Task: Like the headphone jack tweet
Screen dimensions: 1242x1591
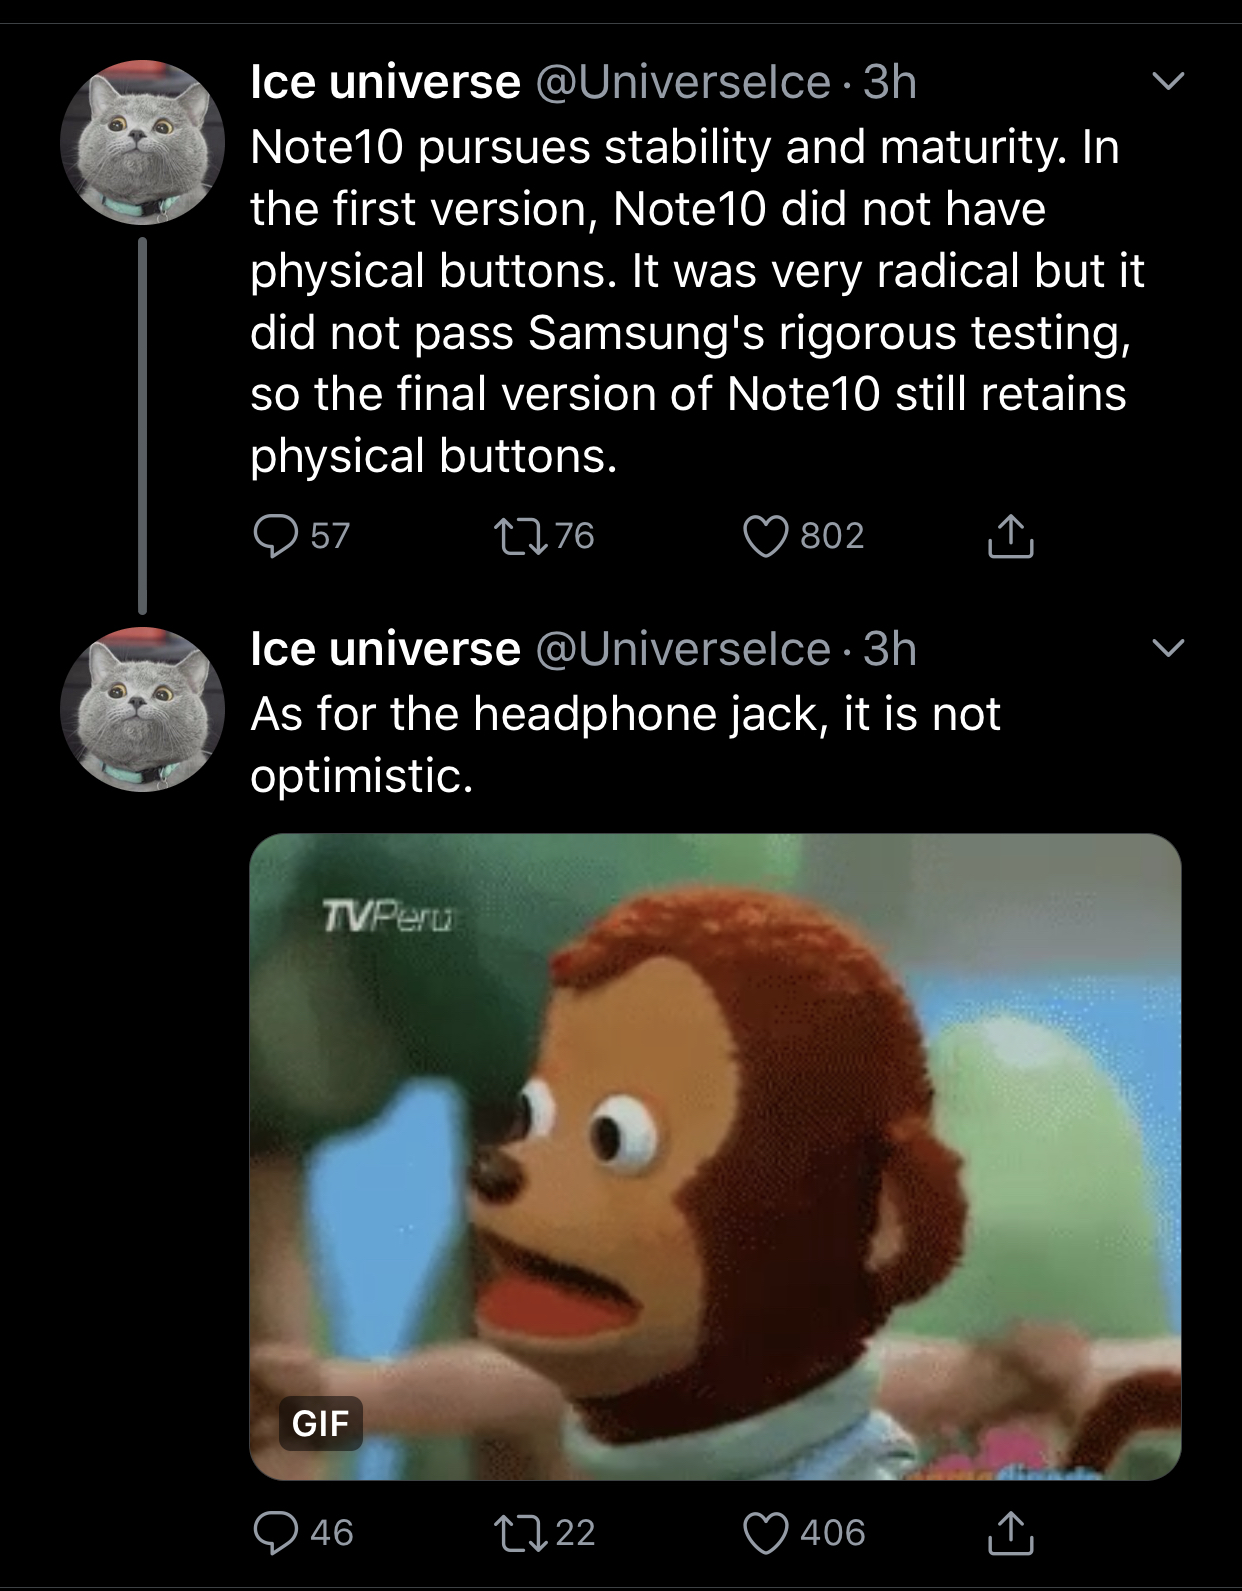Action: (x=766, y=1533)
